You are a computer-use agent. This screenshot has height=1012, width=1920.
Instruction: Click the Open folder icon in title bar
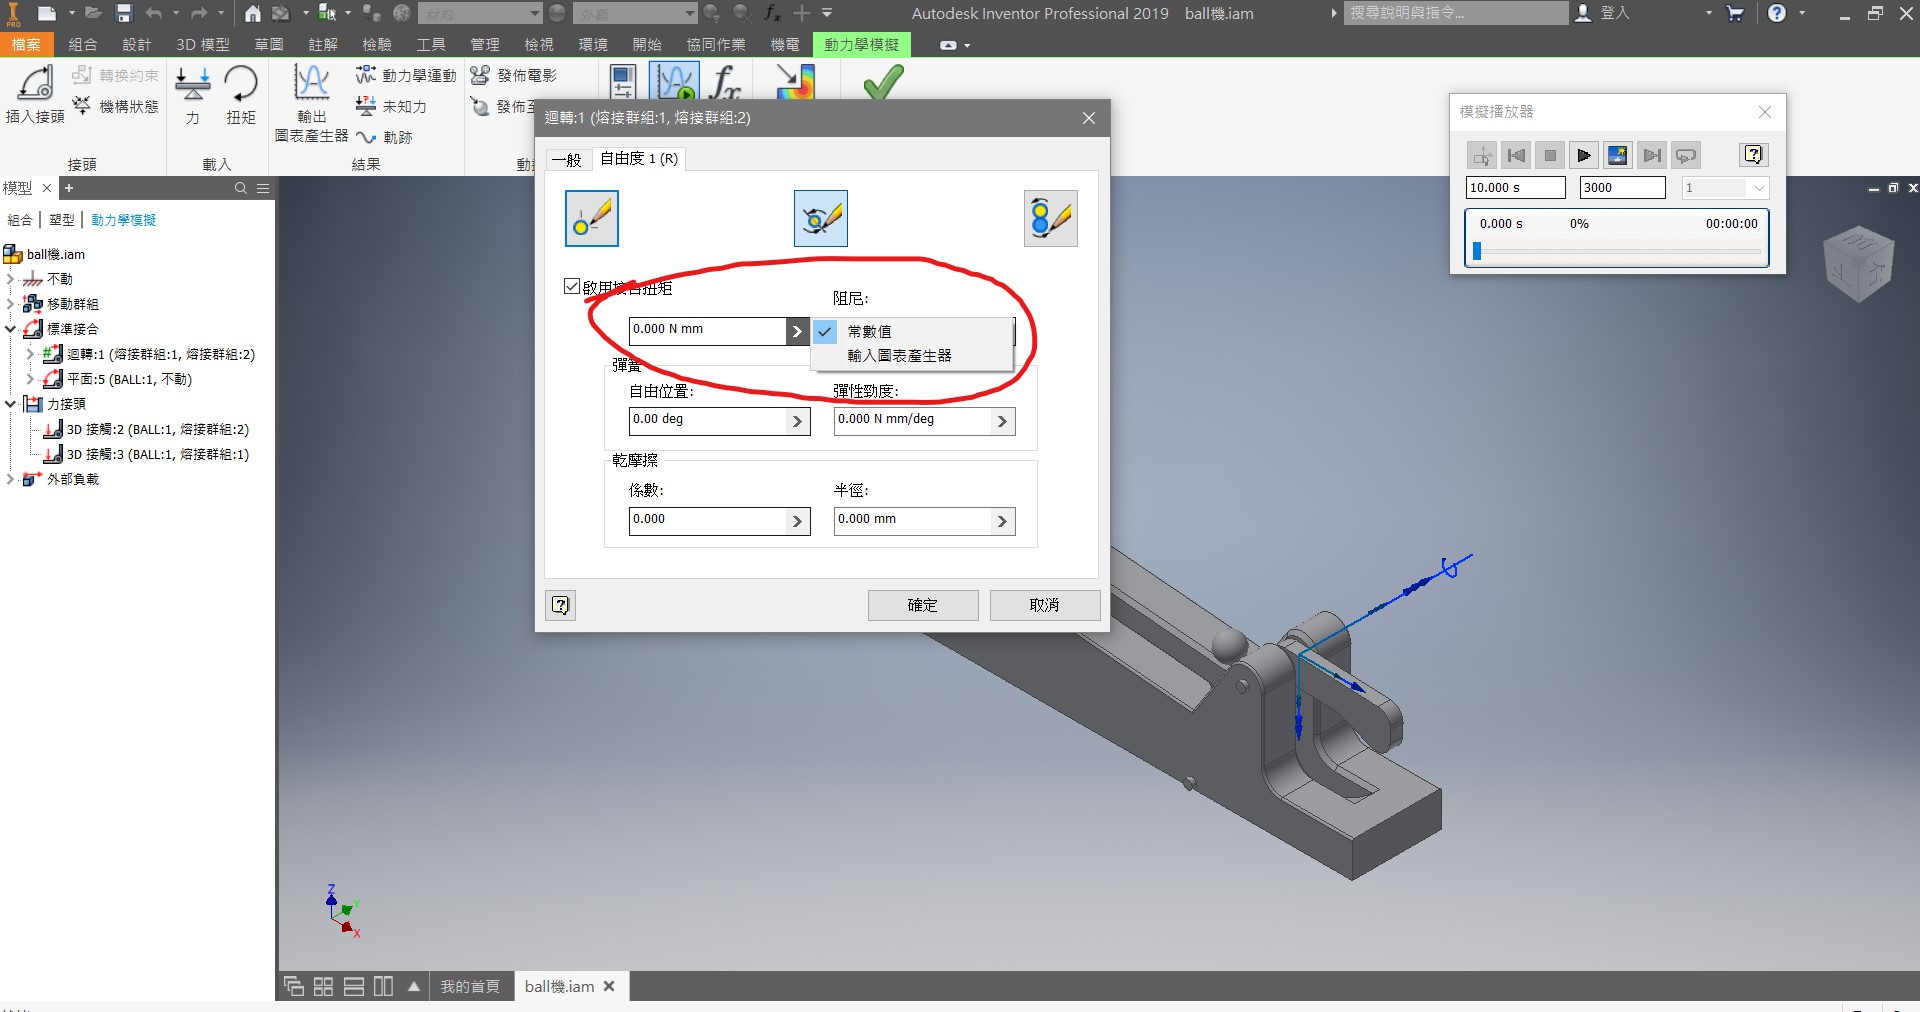tap(93, 13)
